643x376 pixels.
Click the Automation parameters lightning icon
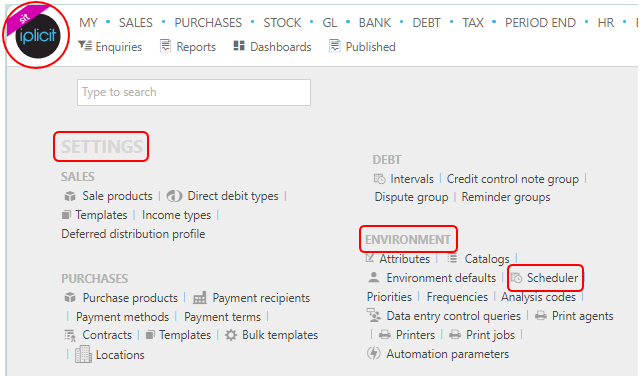374,353
